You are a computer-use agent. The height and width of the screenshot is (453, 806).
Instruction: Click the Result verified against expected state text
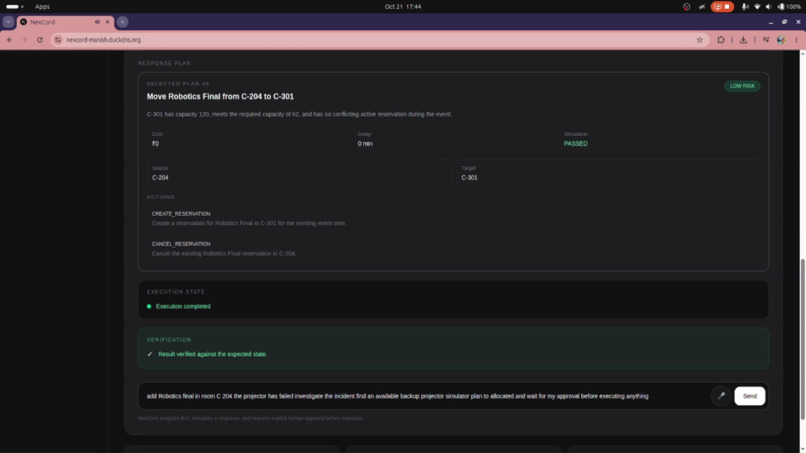[212, 354]
